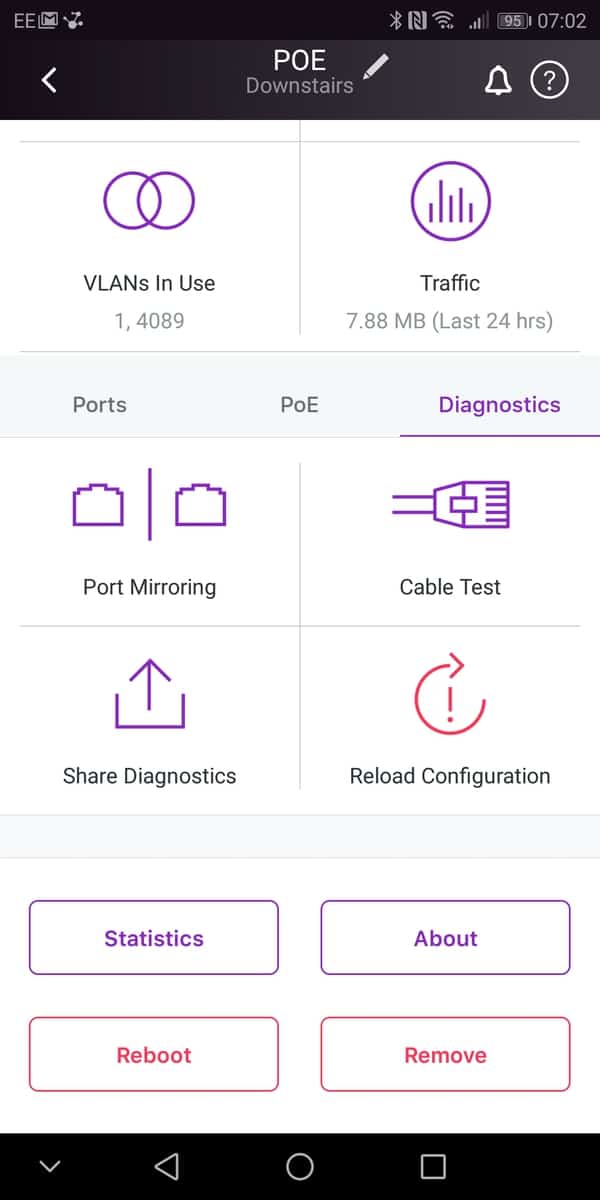
Task: Open VLANs In Use overlapping circles icon
Action: (x=150, y=200)
